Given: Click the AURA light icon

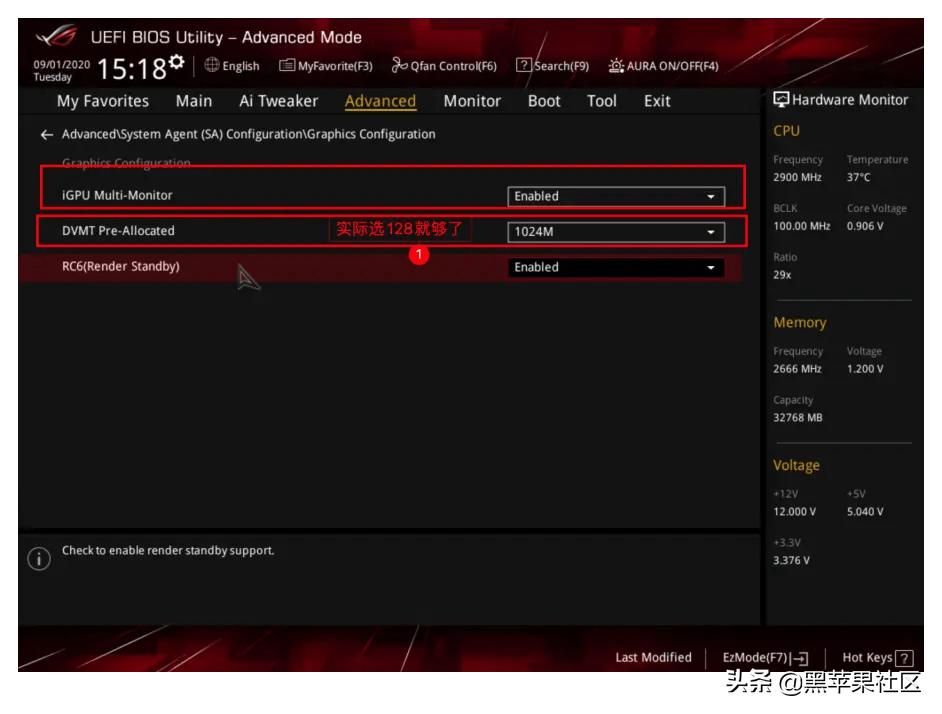Looking at the screenshot, I should coord(616,65).
